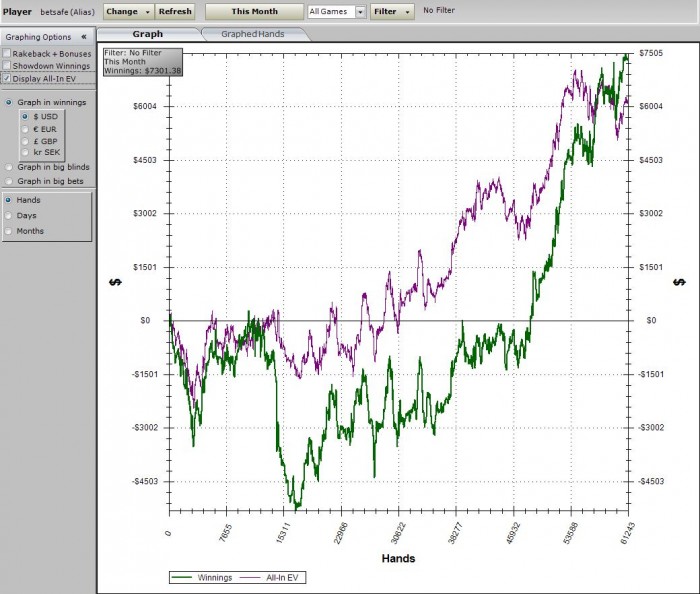Click the 7655 hands axis label

tap(226, 533)
